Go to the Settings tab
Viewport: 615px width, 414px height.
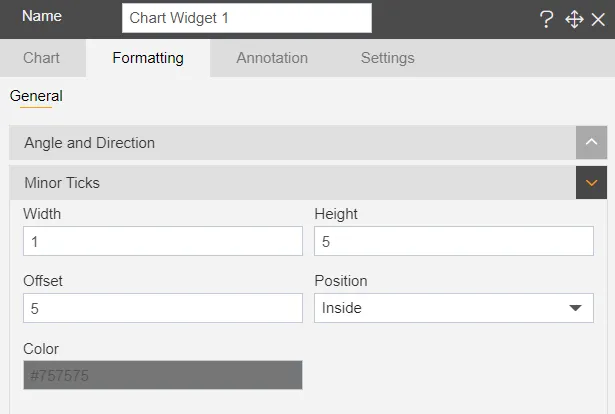387,58
